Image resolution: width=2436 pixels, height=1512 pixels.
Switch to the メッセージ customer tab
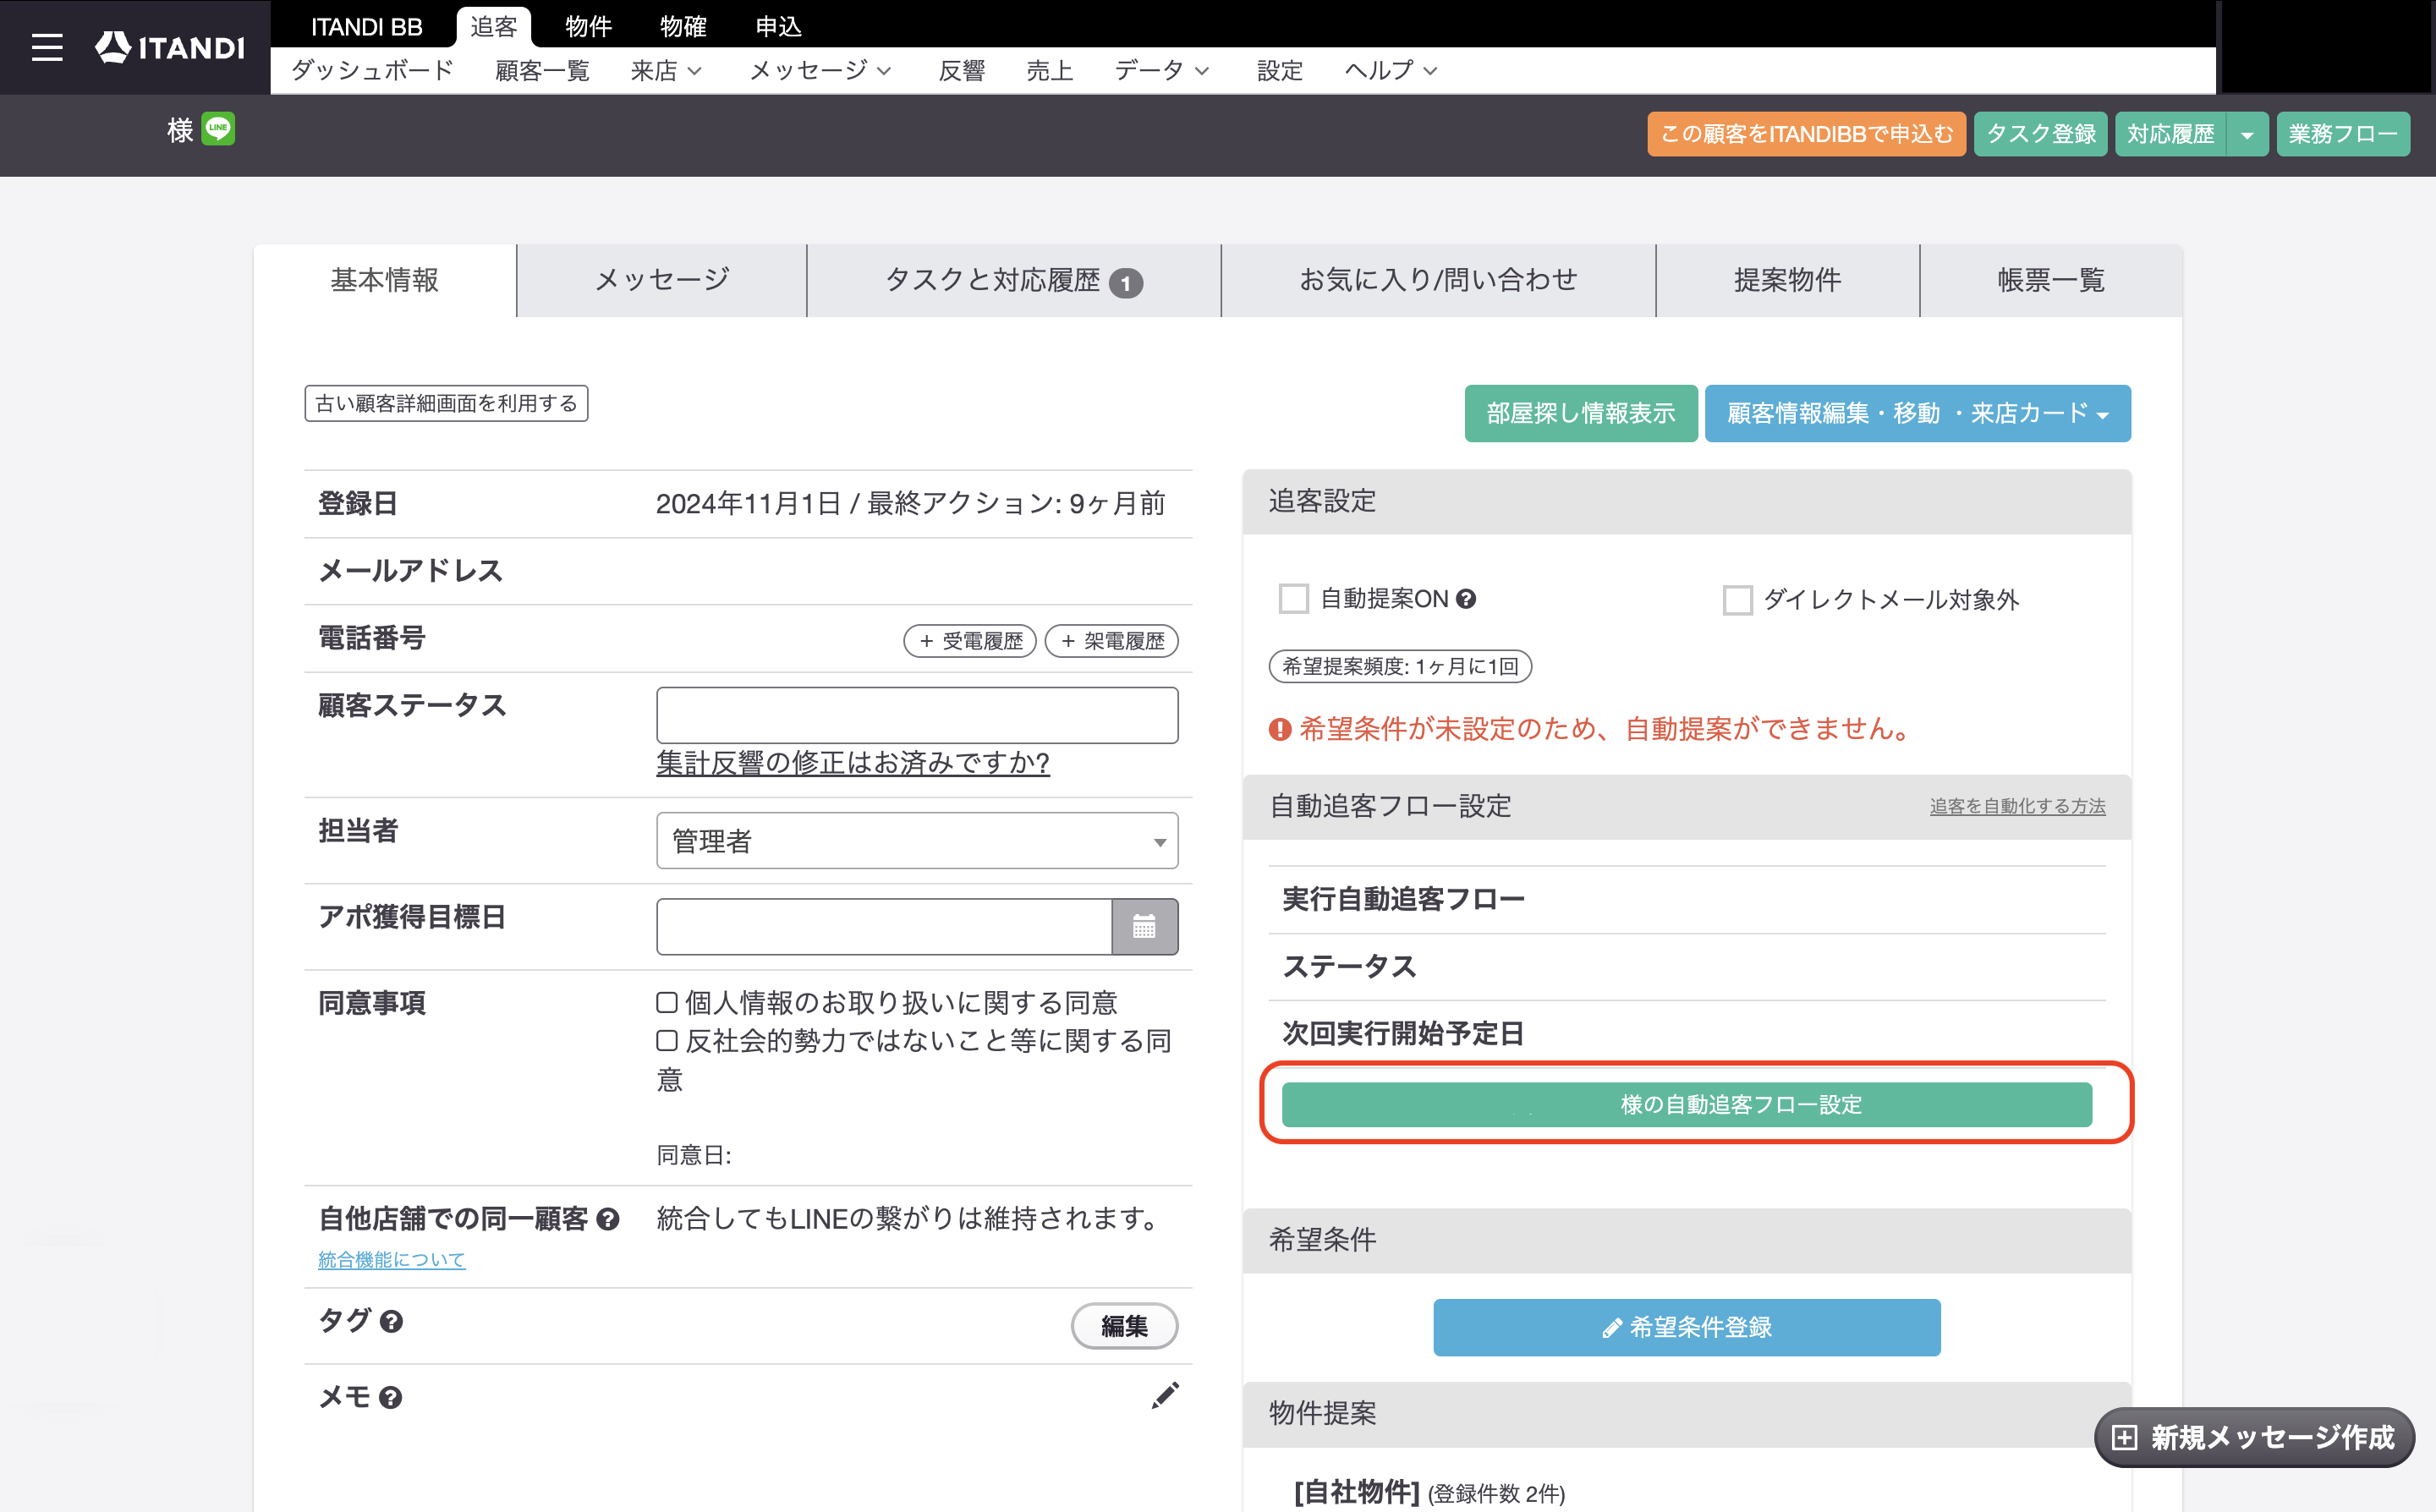tap(662, 281)
